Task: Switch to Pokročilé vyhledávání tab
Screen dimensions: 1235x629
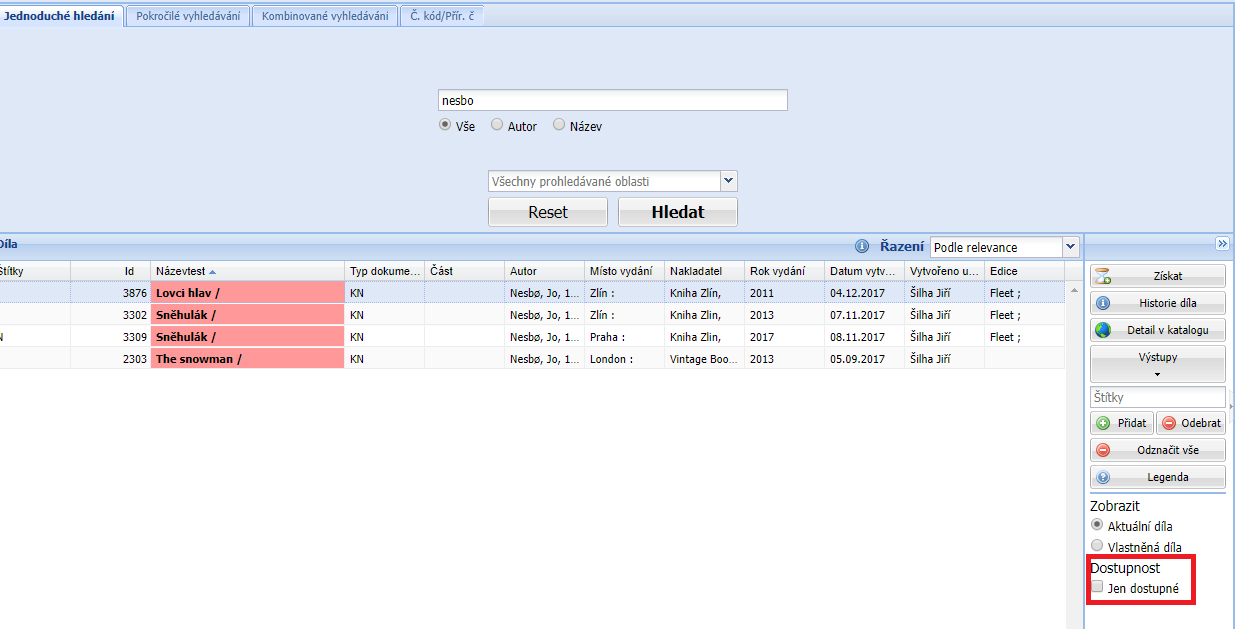Action: coord(188,16)
